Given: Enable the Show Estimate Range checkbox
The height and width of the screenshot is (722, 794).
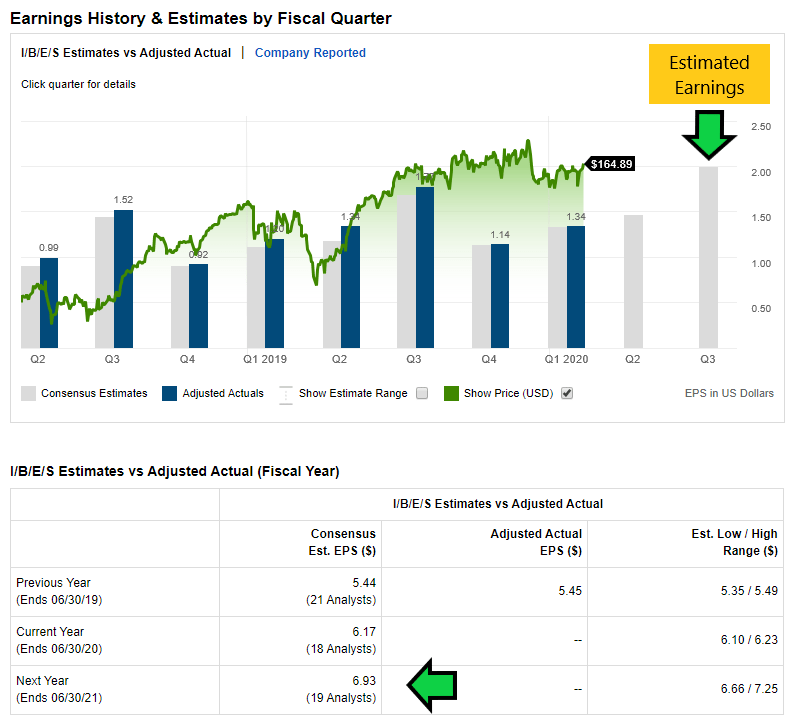Looking at the screenshot, I should (422, 393).
